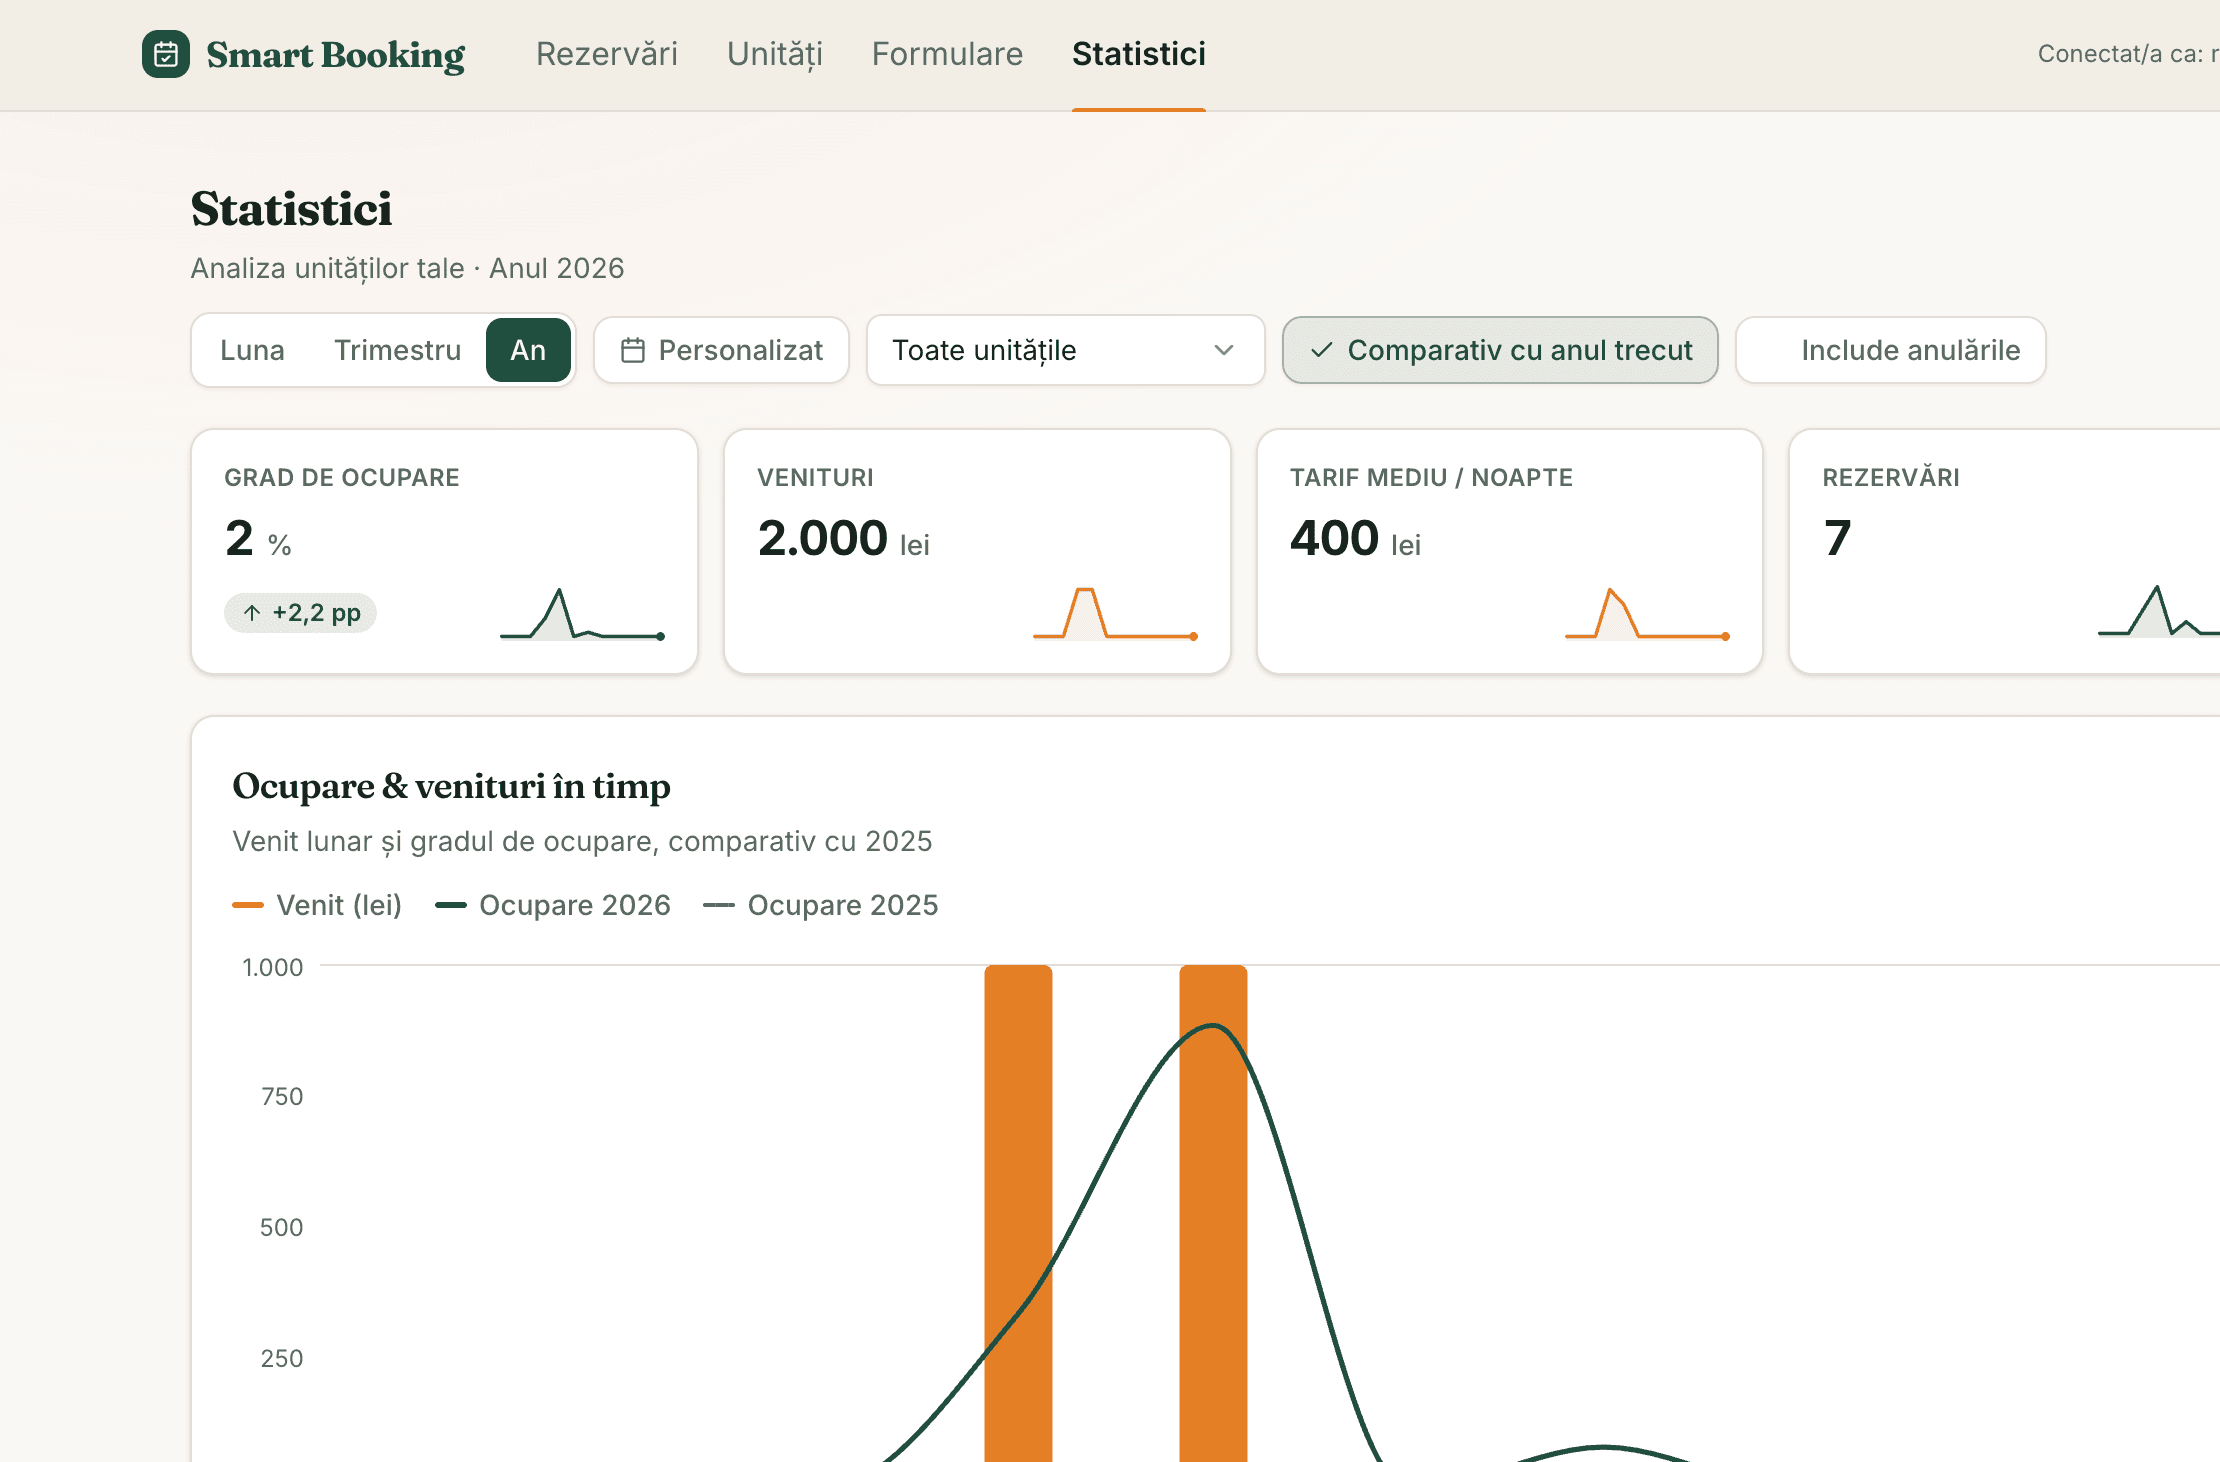Enable the Include anulările option

click(x=1890, y=350)
